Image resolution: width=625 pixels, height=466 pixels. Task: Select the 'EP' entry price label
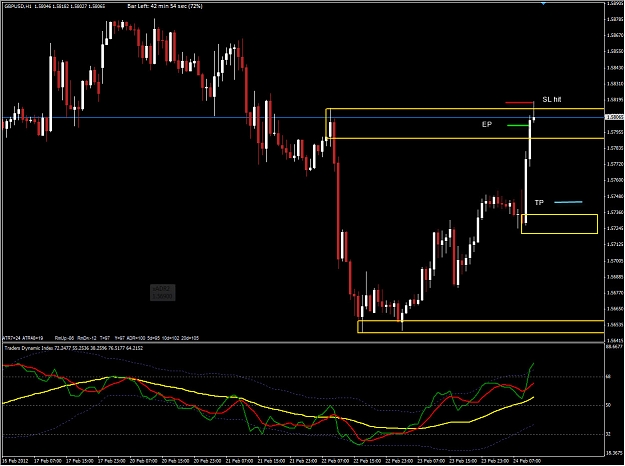pos(487,124)
